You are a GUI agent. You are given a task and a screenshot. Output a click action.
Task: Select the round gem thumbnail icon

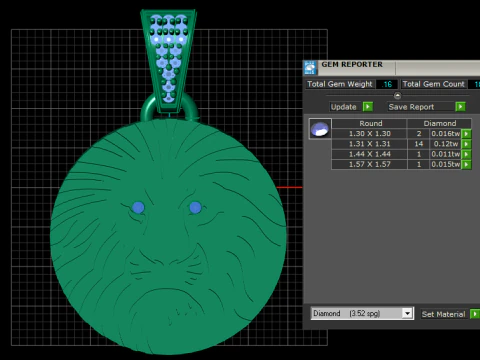(x=320, y=129)
